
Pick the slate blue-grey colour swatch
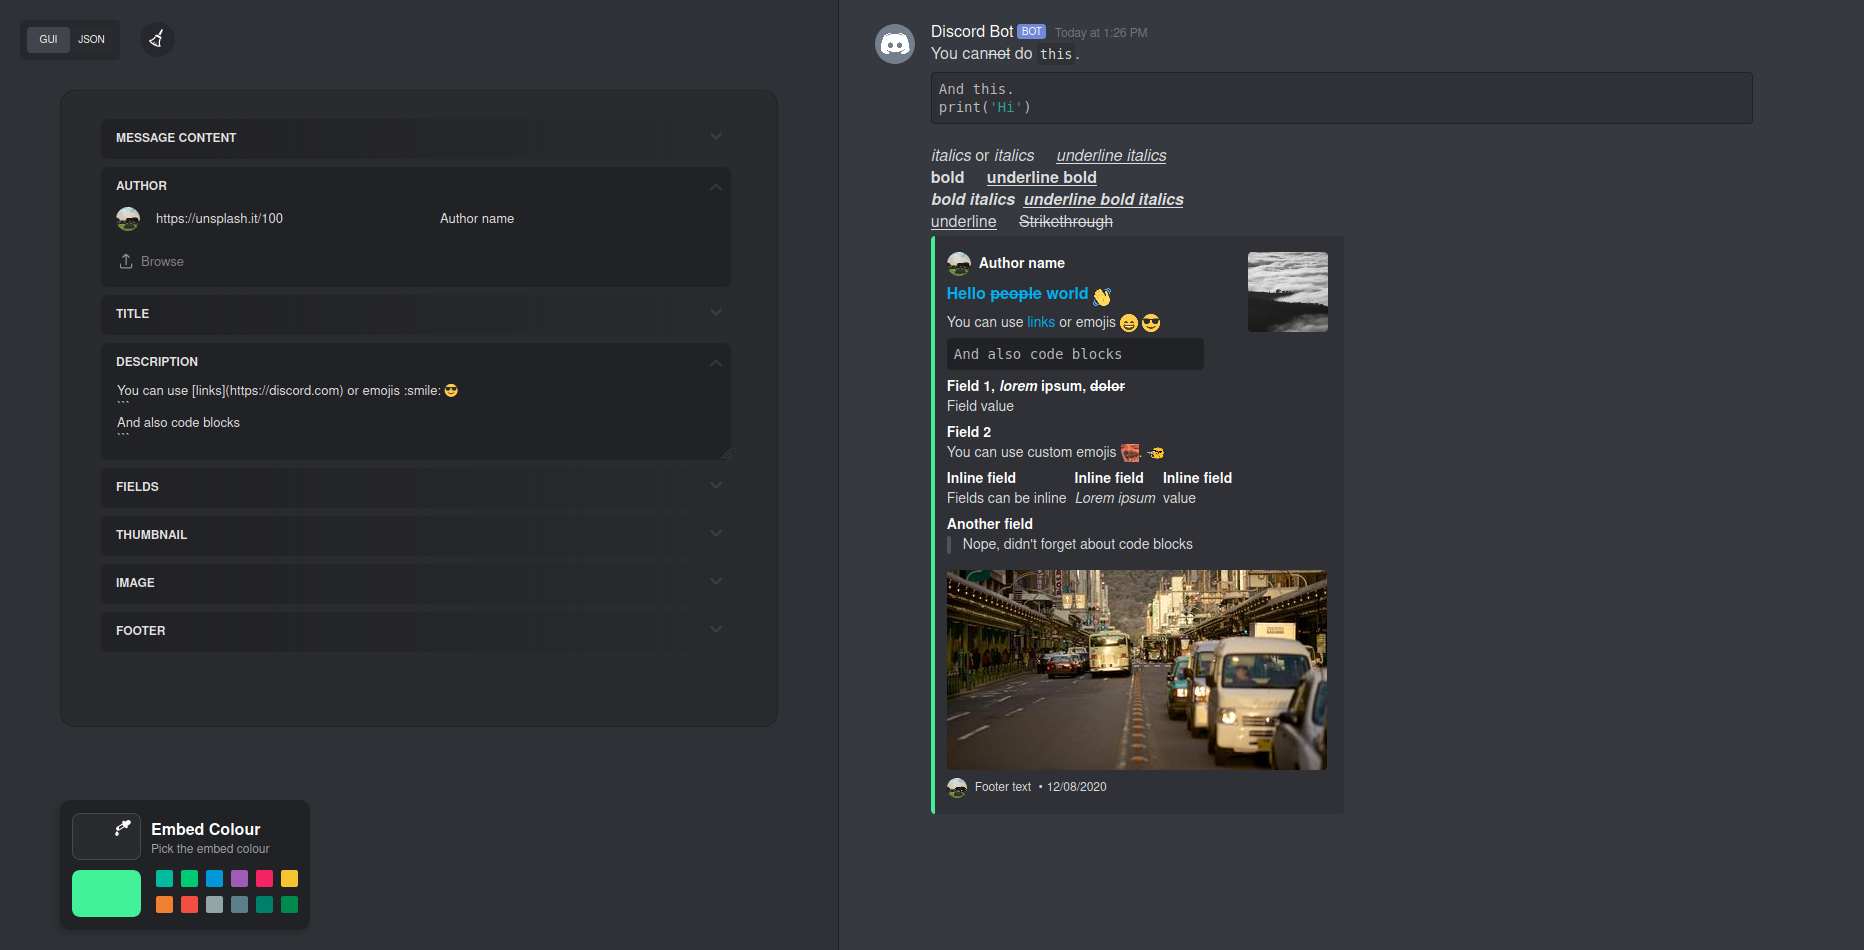click(239, 905)
